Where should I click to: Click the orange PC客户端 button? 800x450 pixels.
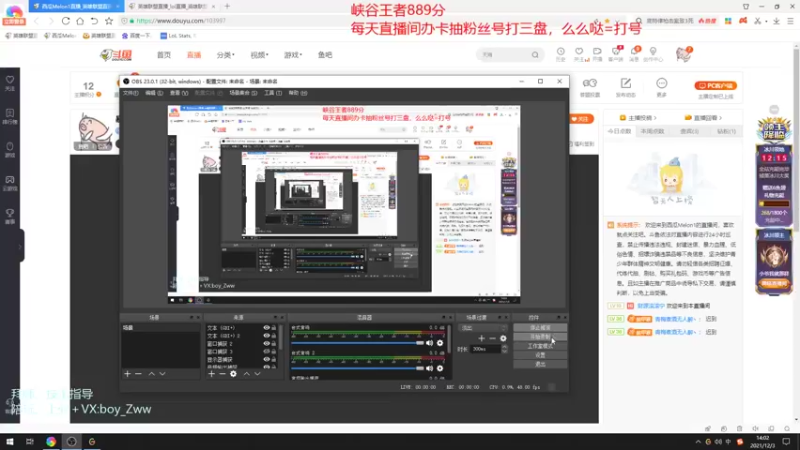(716, 85)
